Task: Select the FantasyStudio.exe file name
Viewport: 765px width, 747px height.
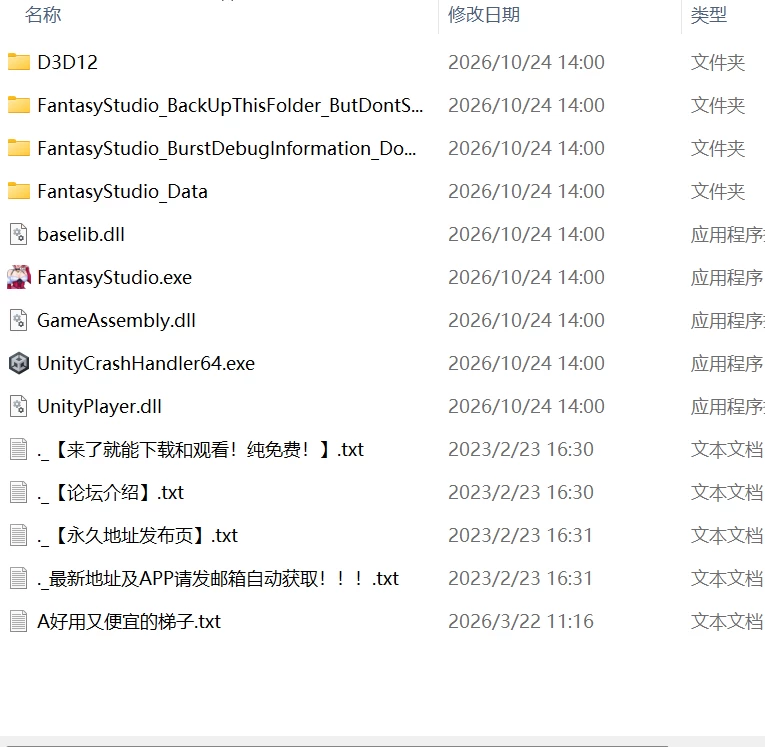Action: point(115,277)
